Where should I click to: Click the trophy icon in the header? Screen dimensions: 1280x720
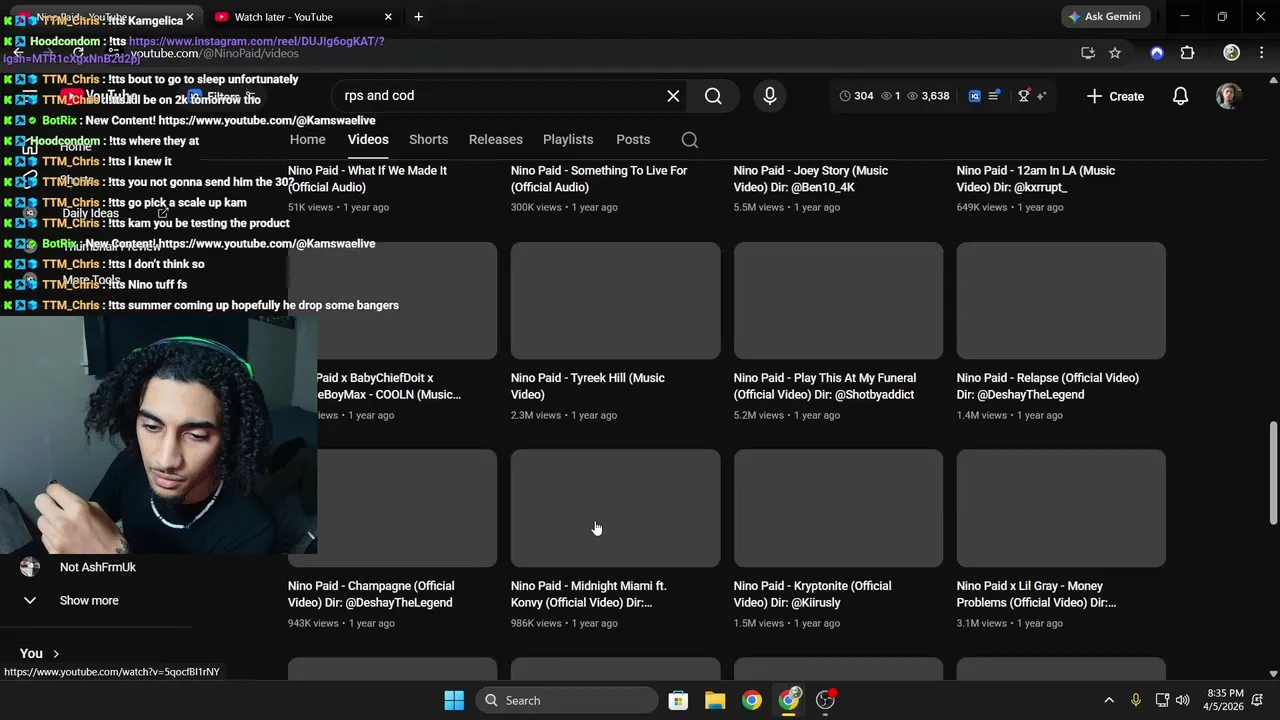(1023, 96)
